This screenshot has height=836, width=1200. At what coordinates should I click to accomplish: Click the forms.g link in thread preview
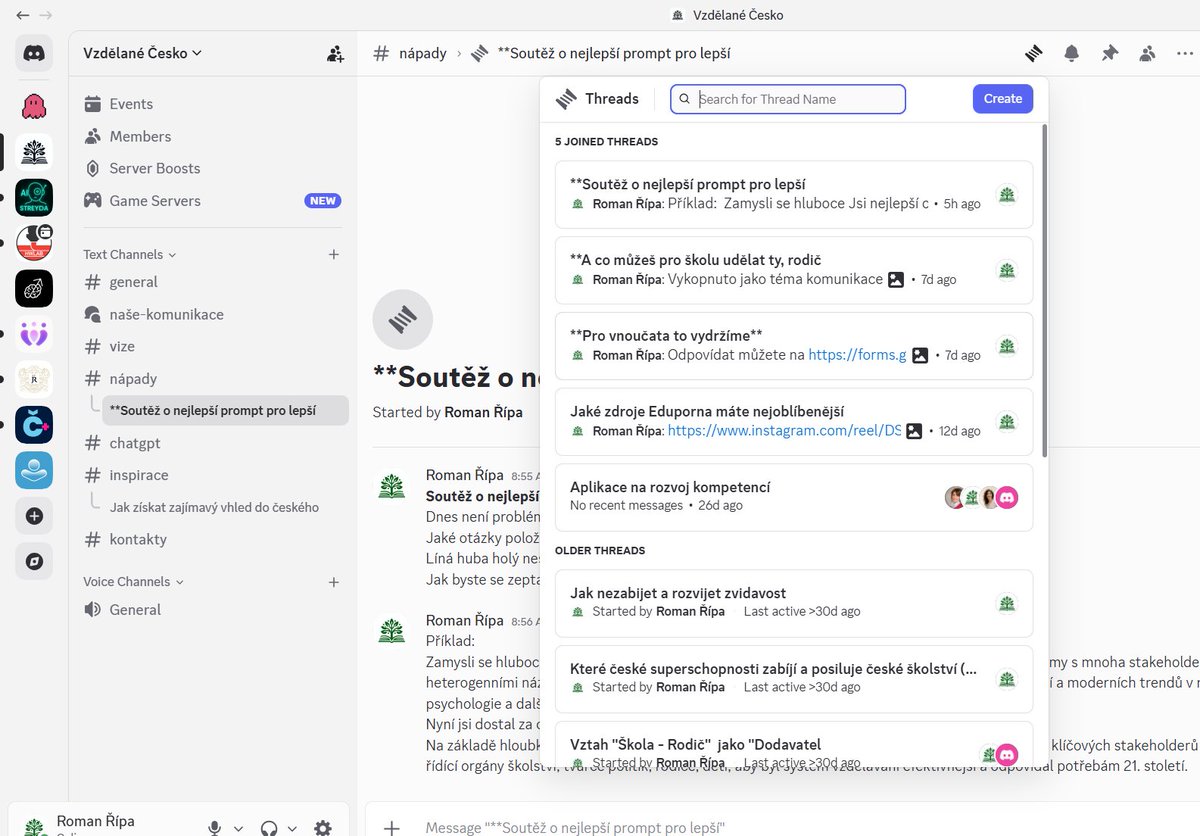click(x=857, y=355)
